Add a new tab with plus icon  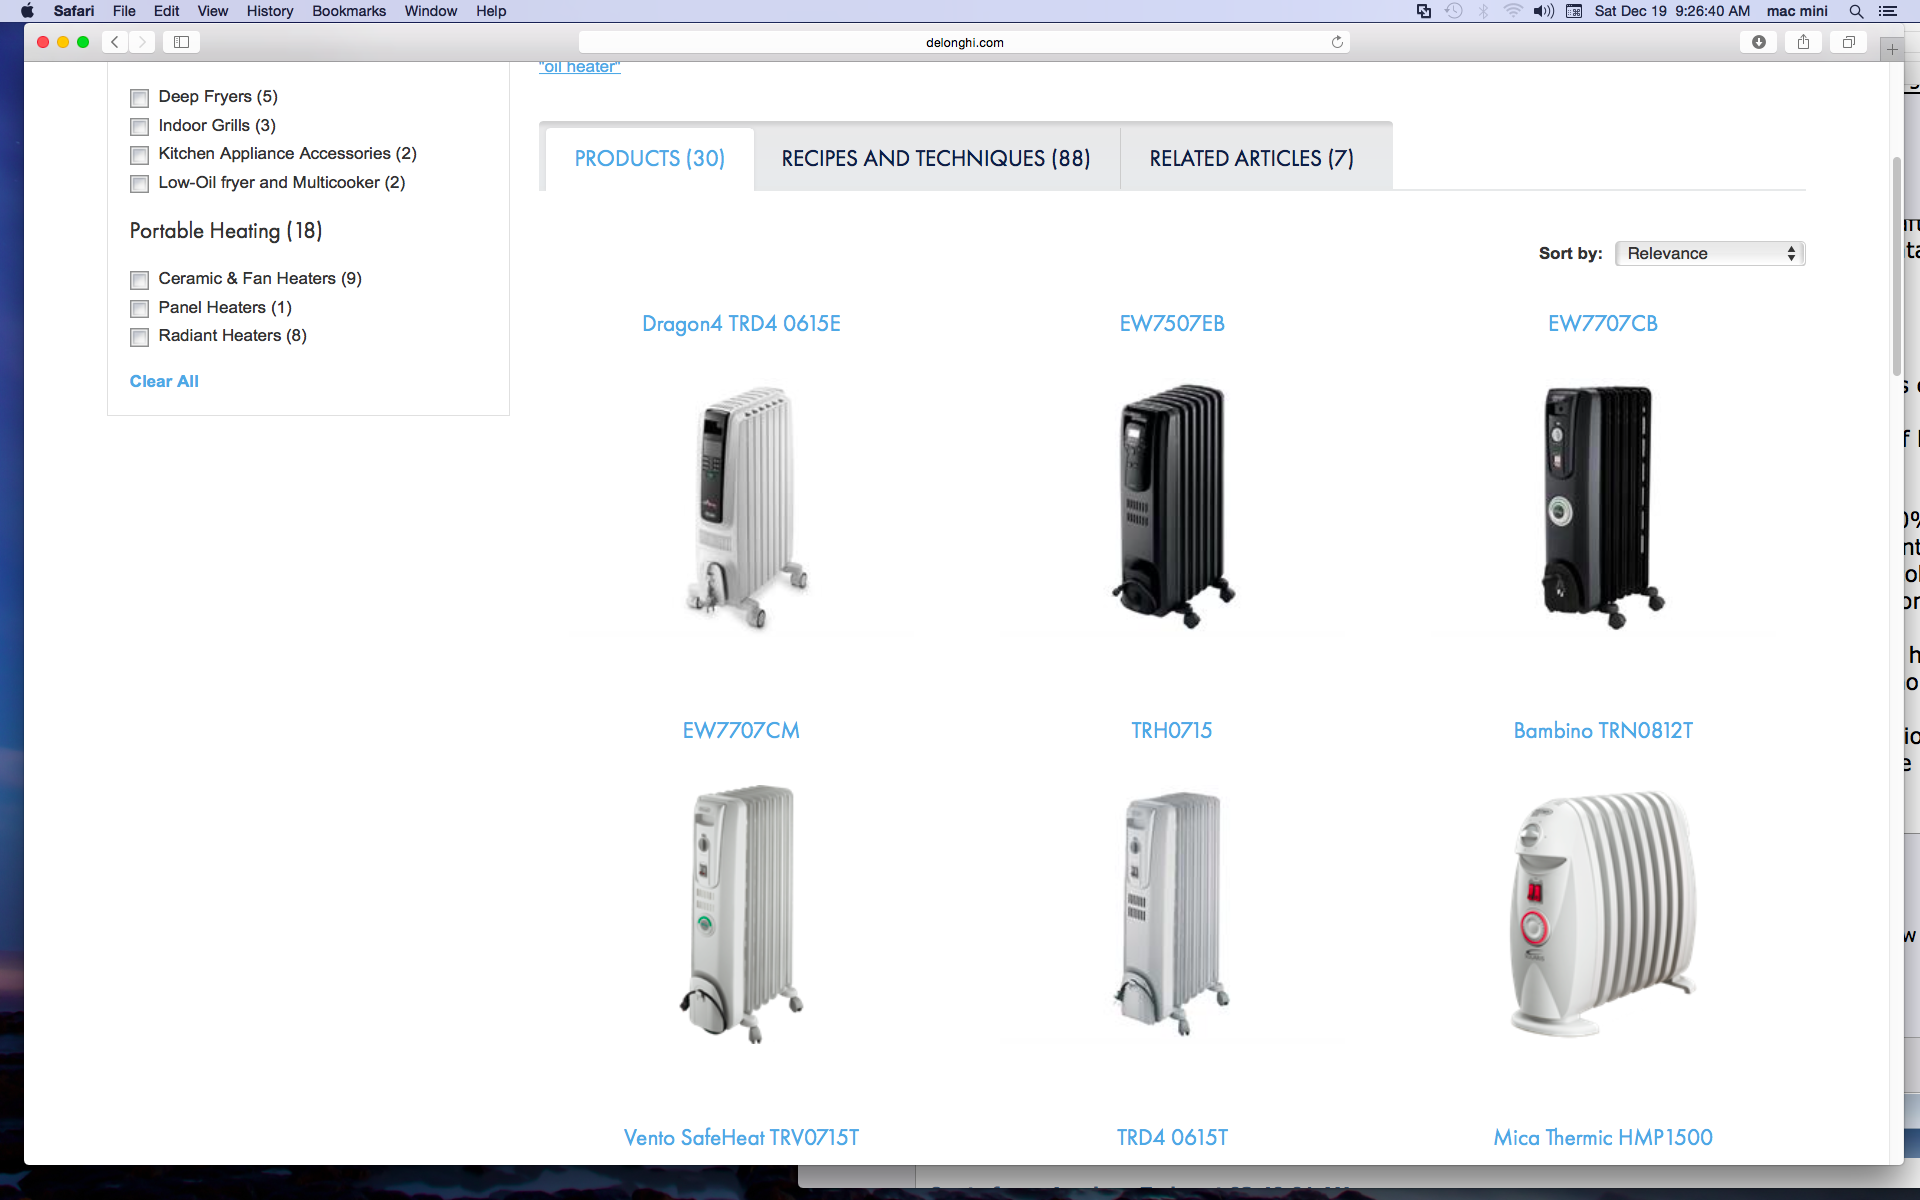click(x=1891, y=49)
